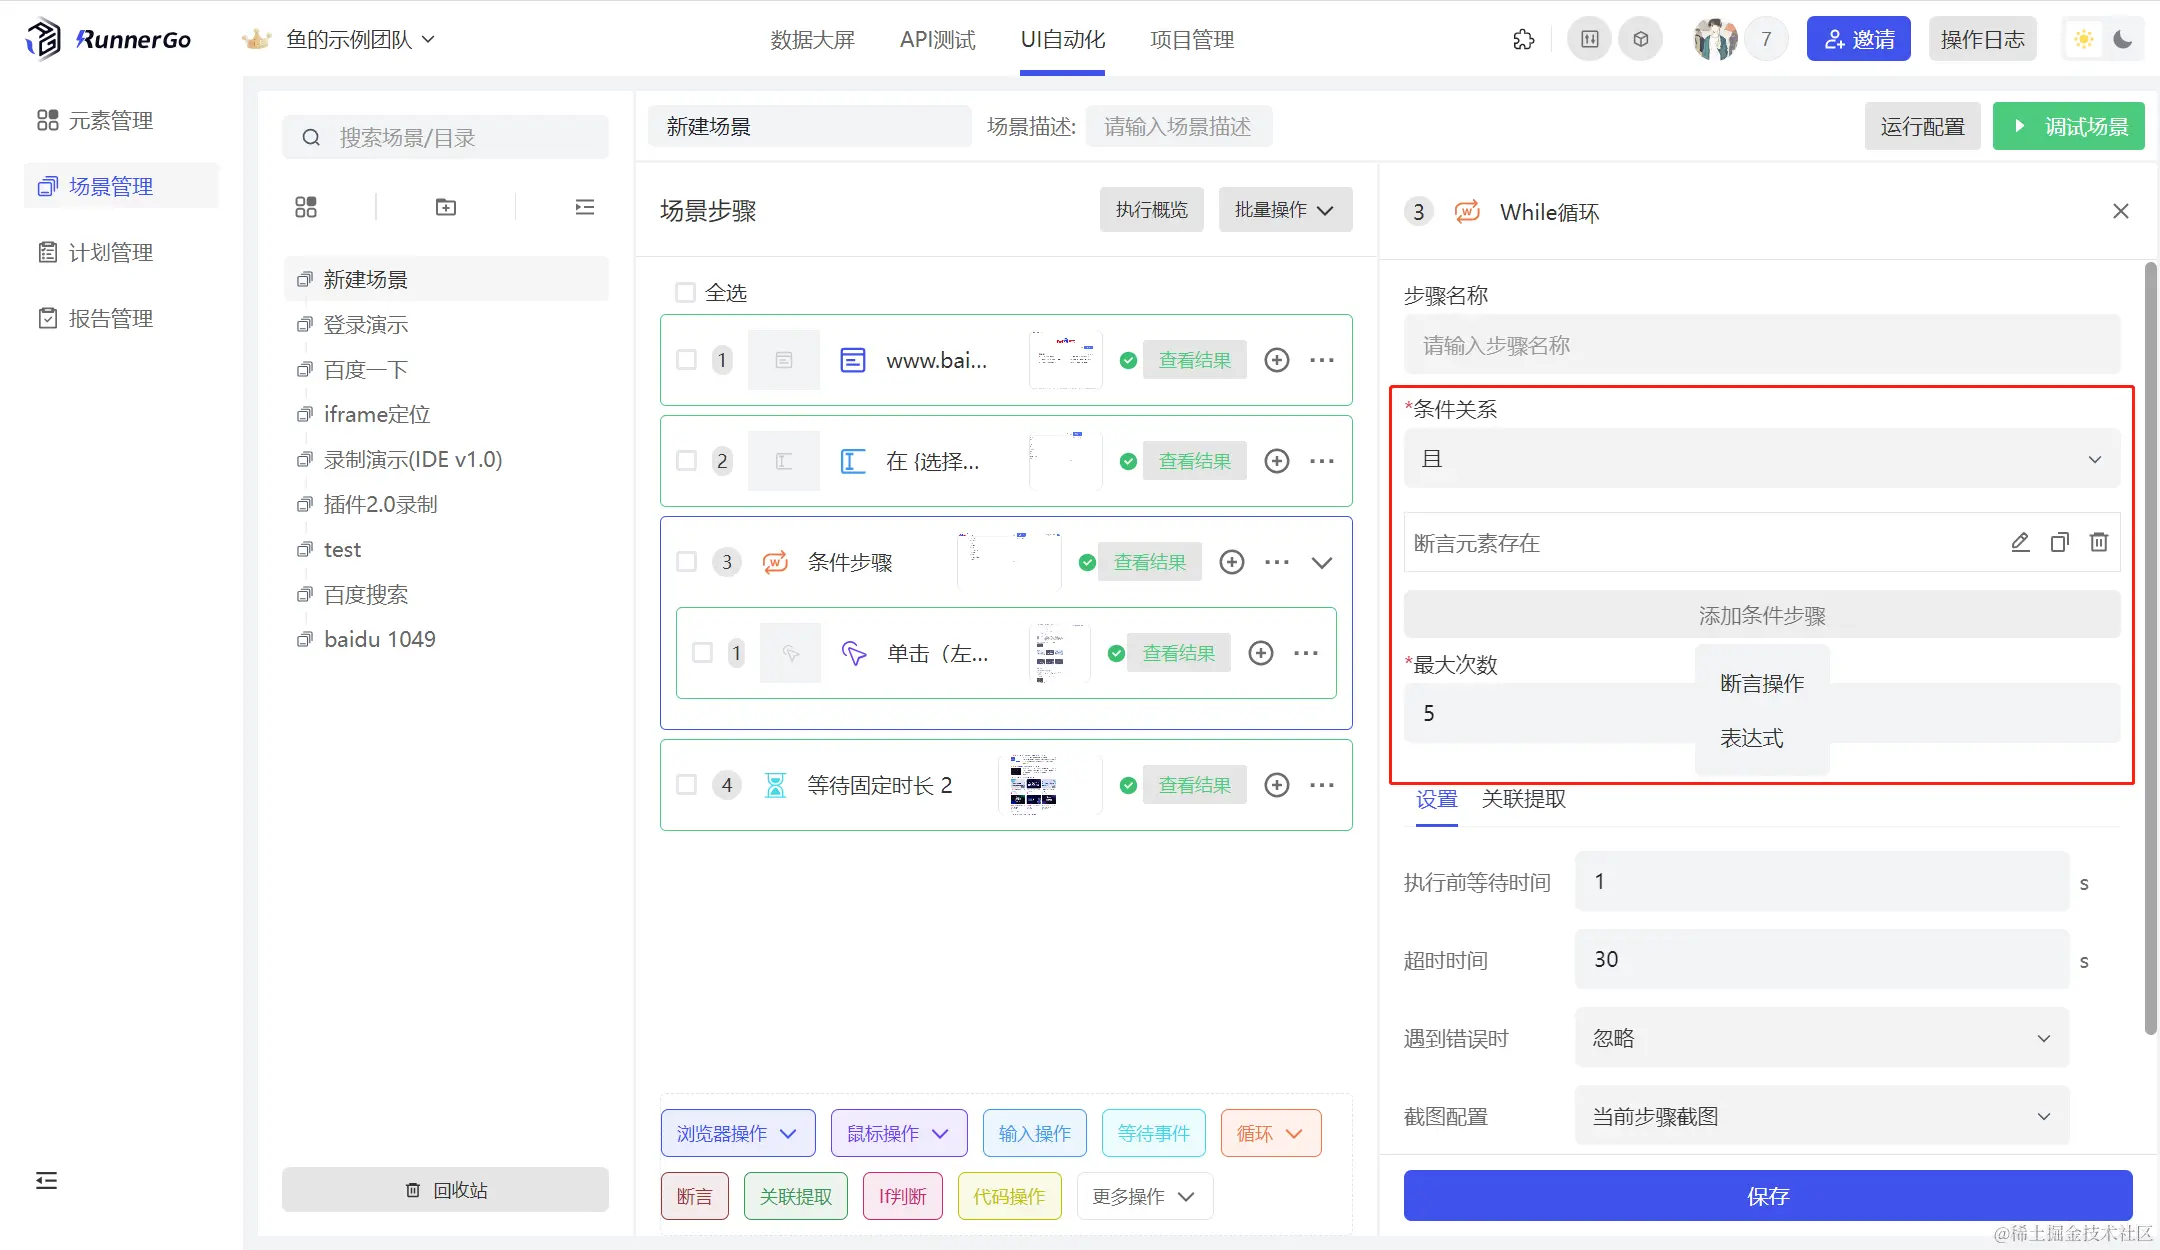Choose 表达式 from the popup menu
2160x1250 pixels.
(x=1752, y=738)
